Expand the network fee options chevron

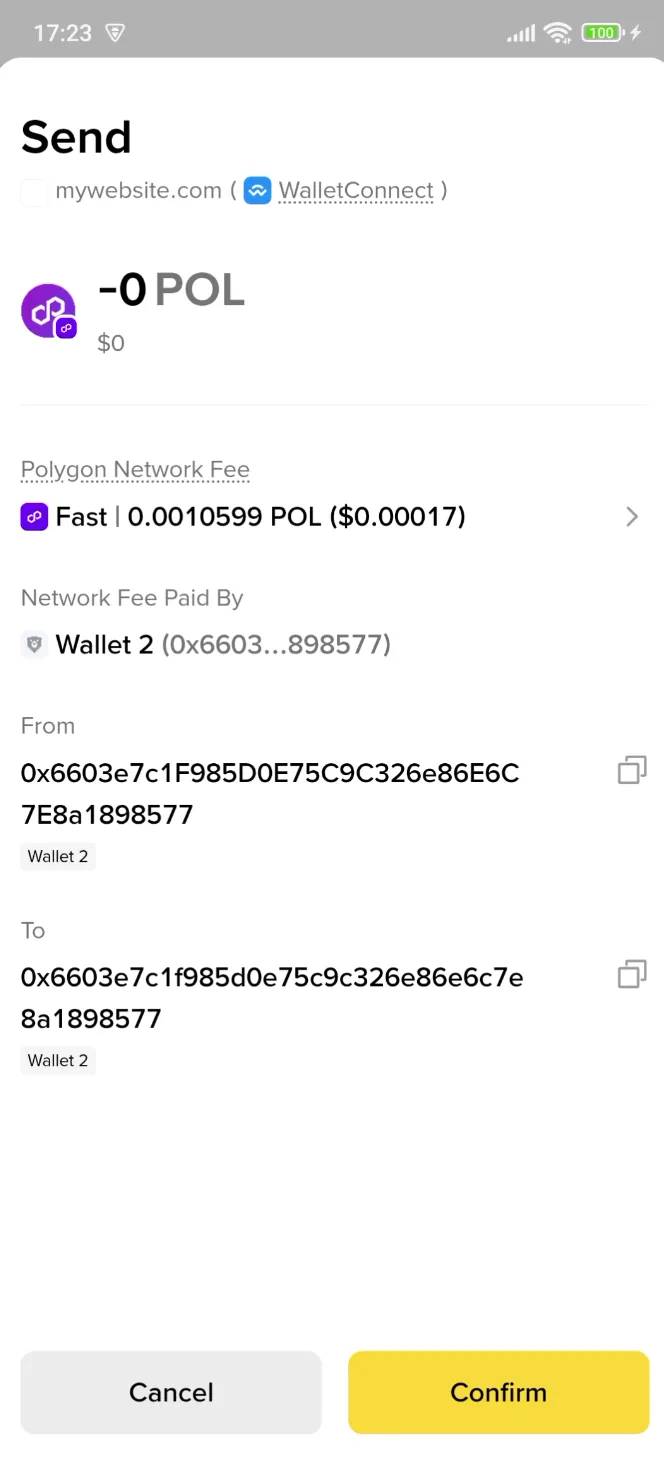pos(631,516)
